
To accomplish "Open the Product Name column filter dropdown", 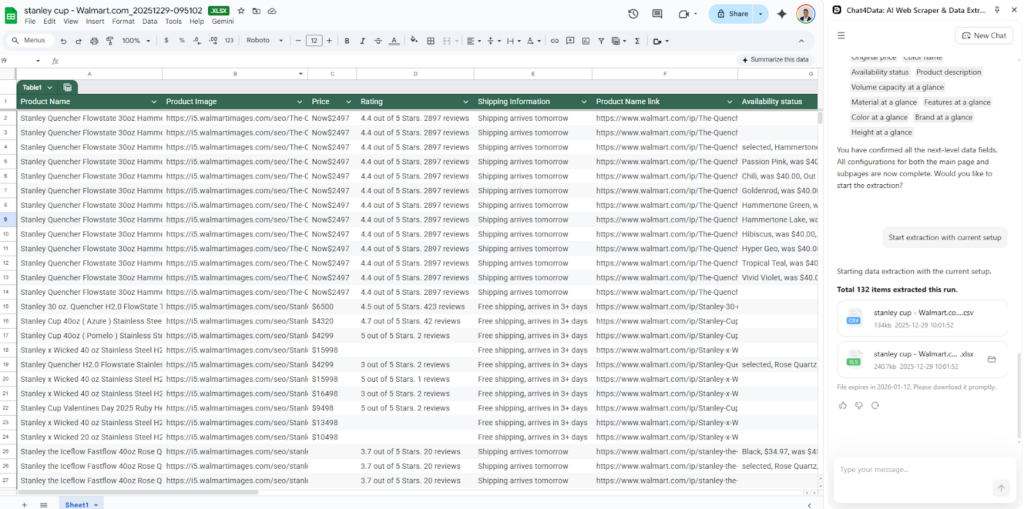I will coord(154,102).
